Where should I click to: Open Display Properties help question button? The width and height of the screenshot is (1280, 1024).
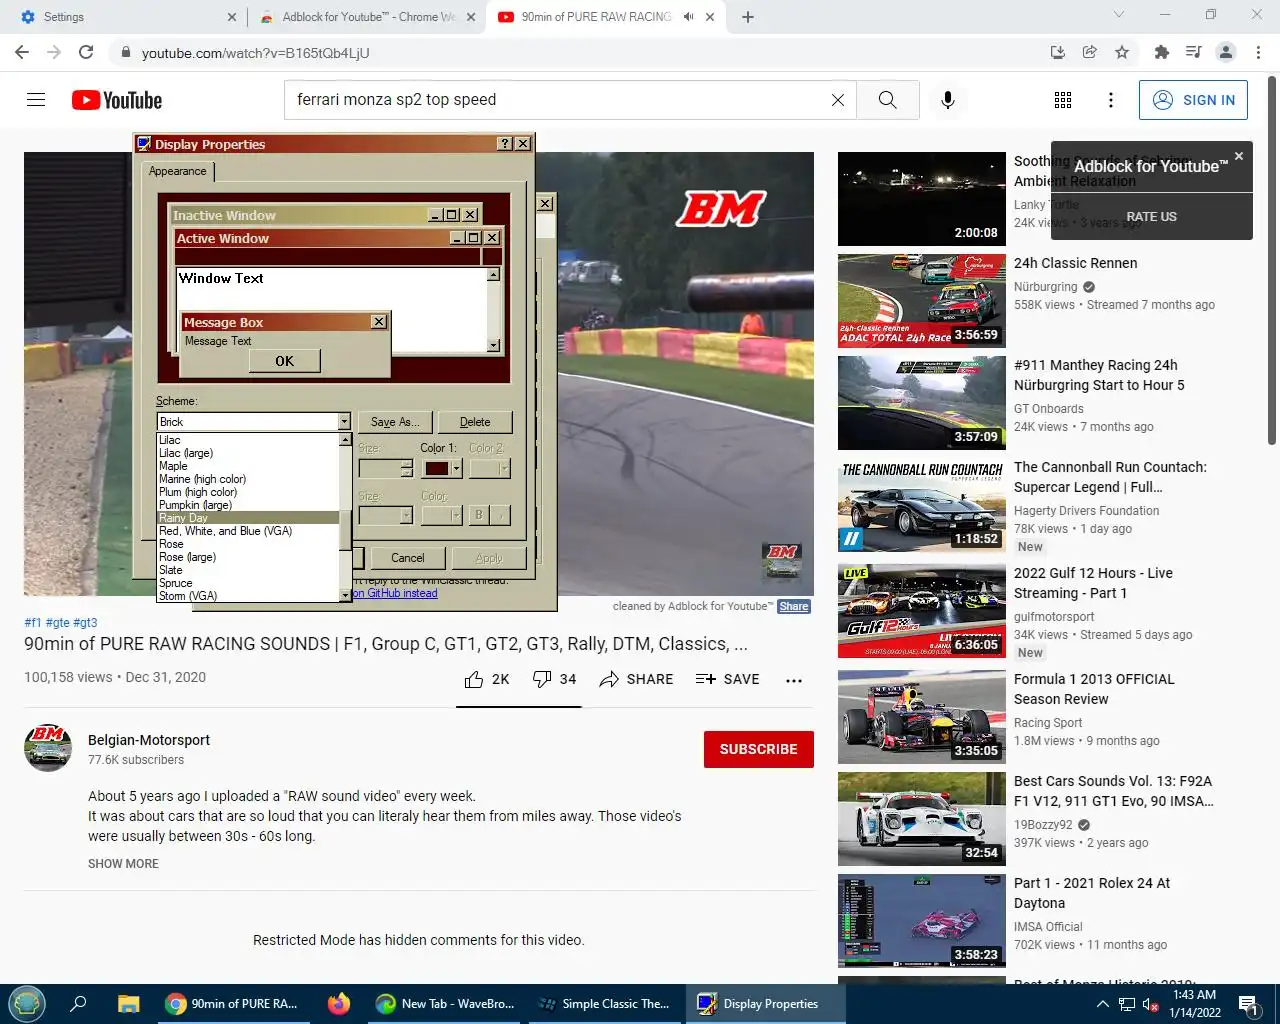point(505,144)
